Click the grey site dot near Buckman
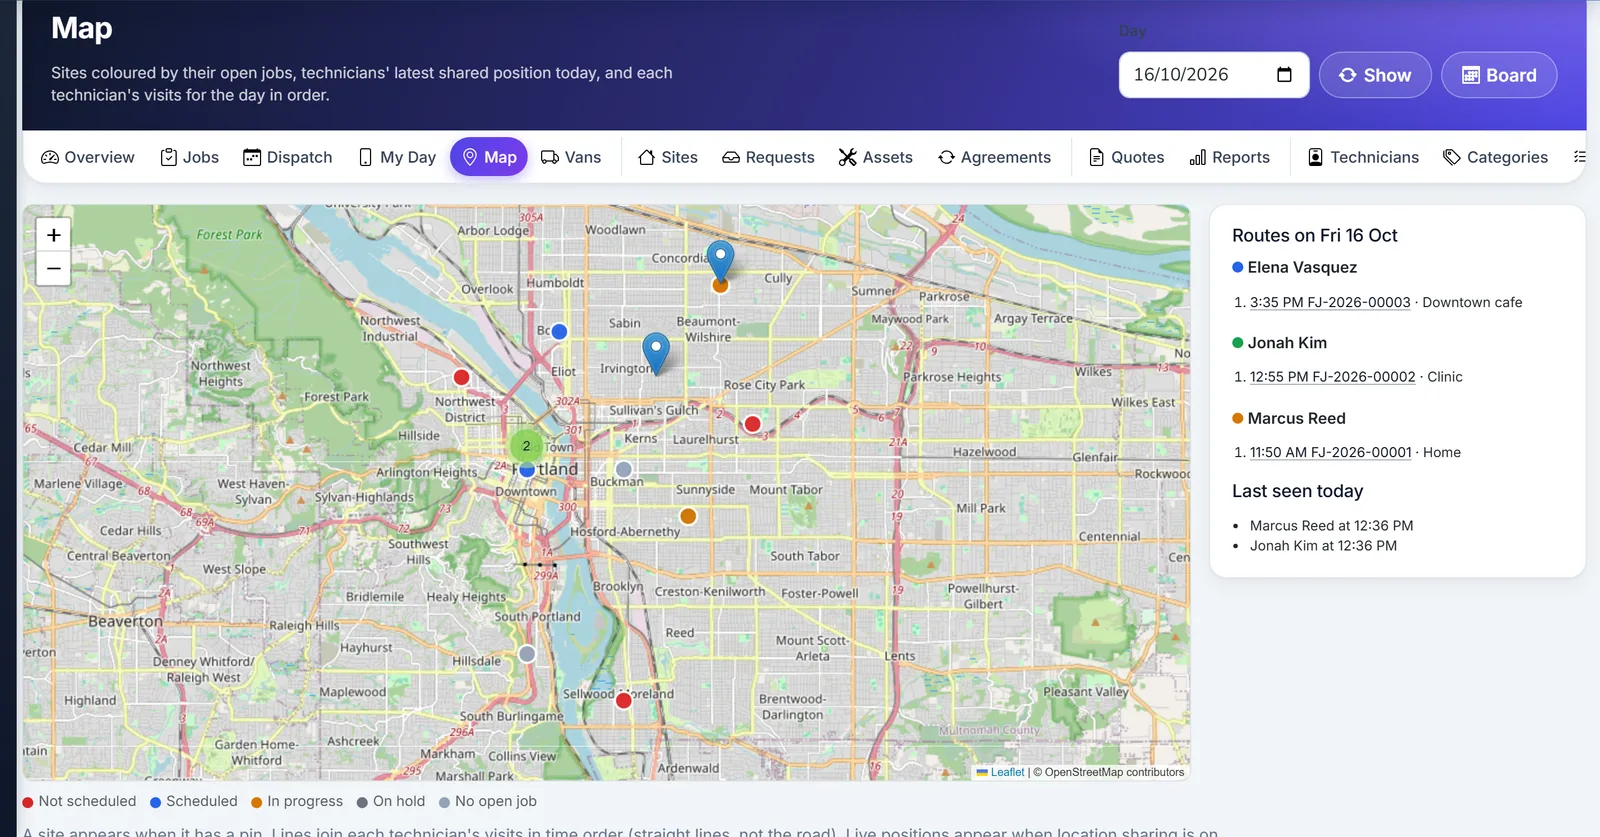Screen dimensions: 1600x837 [x=624, y=469]
